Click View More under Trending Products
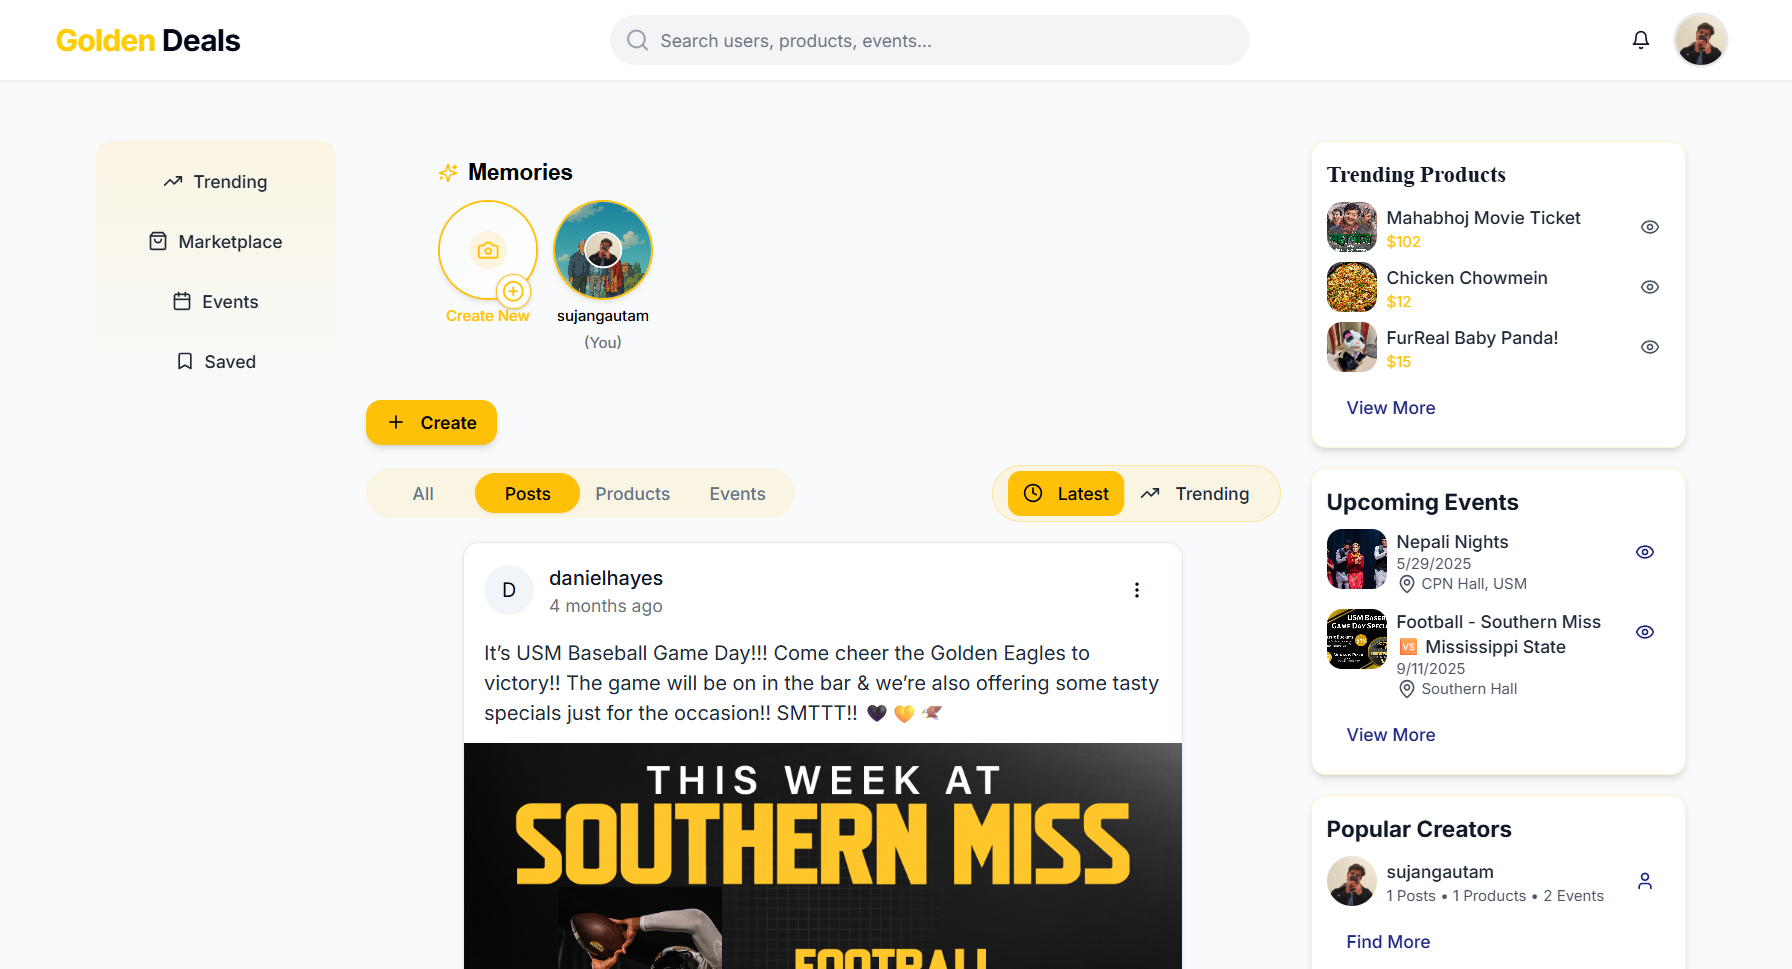Screen dimensions: 1792x969 [1391, 408]
